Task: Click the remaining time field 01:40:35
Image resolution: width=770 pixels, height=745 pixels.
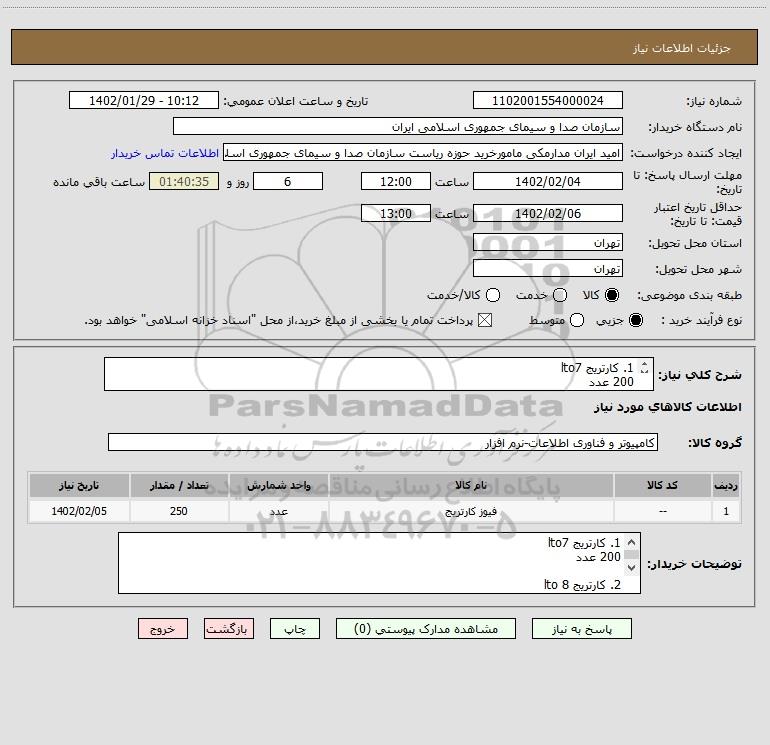Action: pyautogui.click(x=184, y=181)
